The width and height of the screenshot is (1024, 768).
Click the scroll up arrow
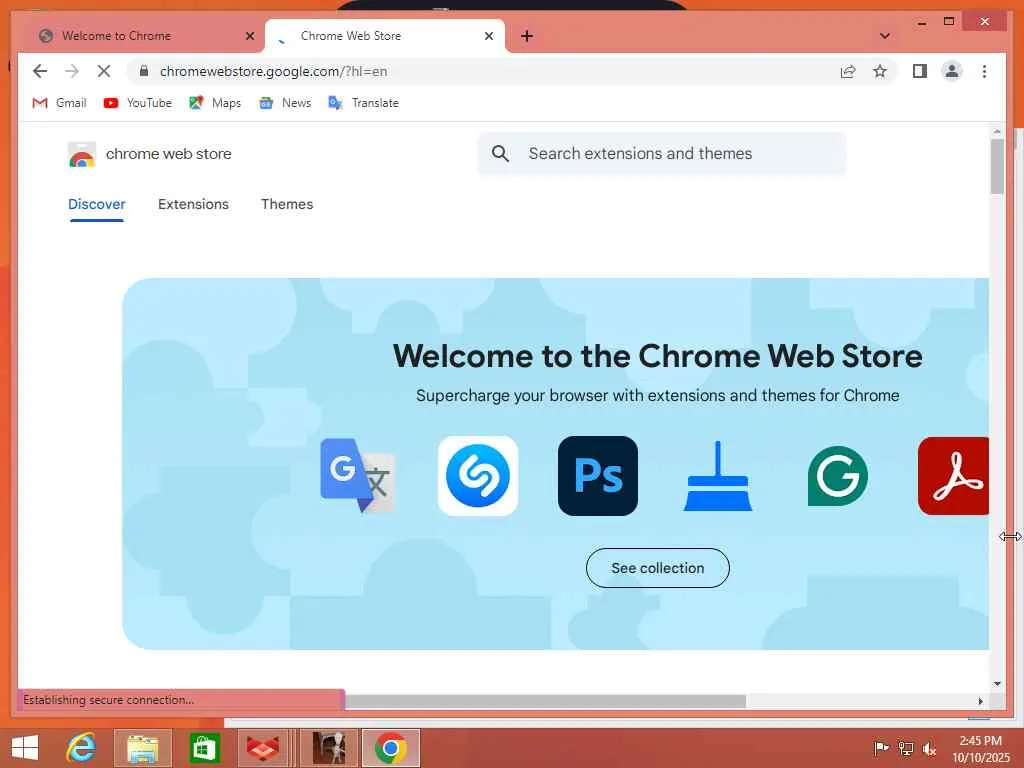tap(997, 131)
